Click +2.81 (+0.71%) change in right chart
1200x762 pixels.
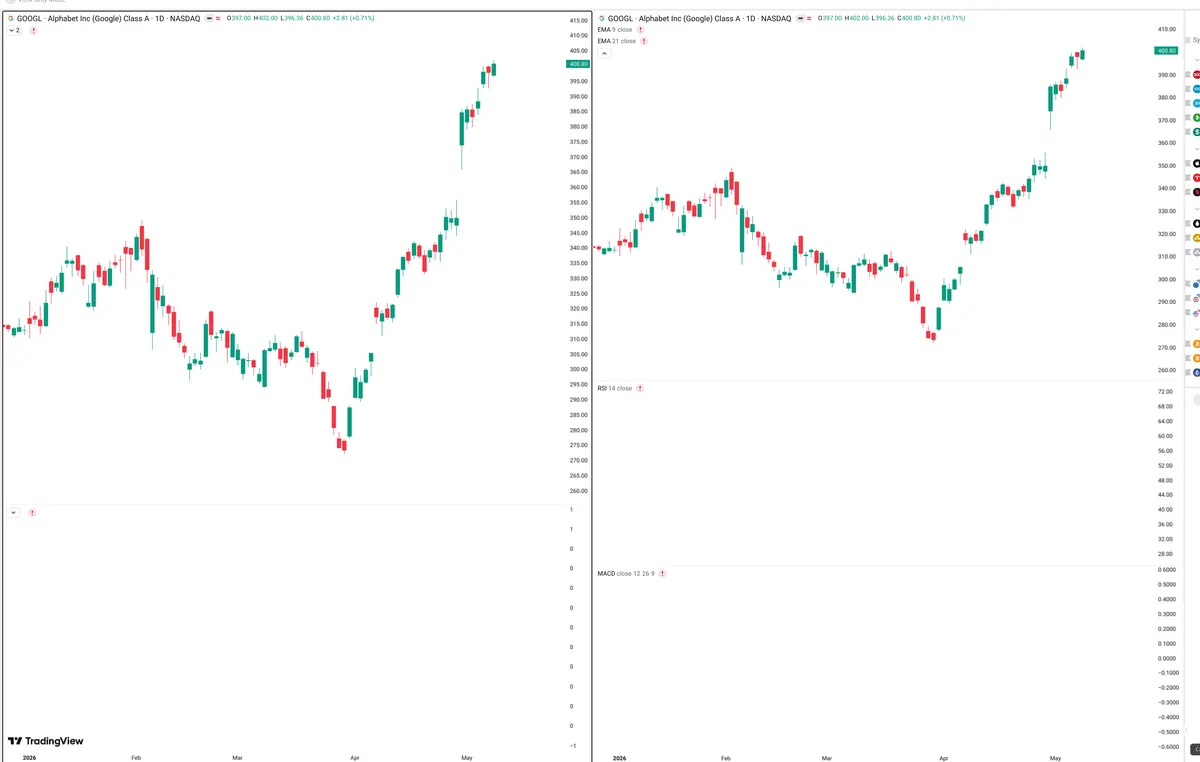click(x=943, y=18)
